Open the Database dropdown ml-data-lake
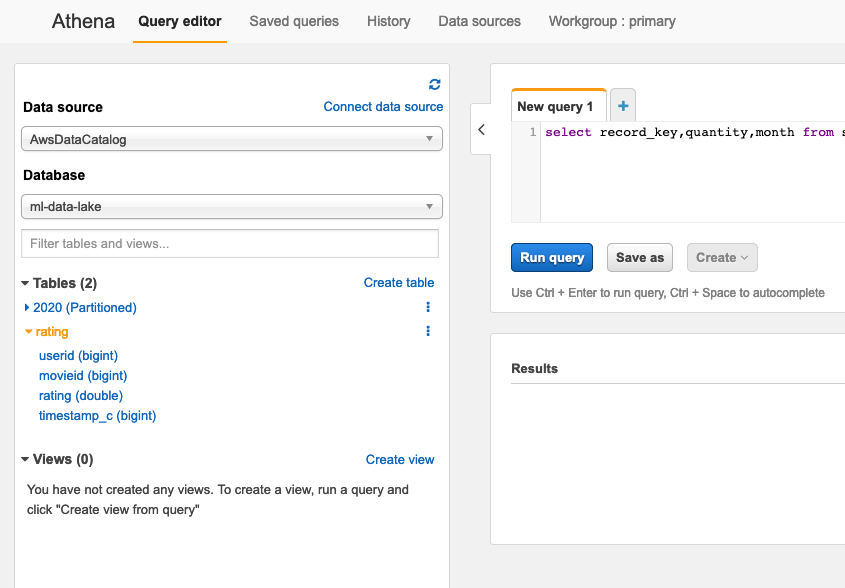Viewport: 845px width, 588px height. tap(231, 207)
